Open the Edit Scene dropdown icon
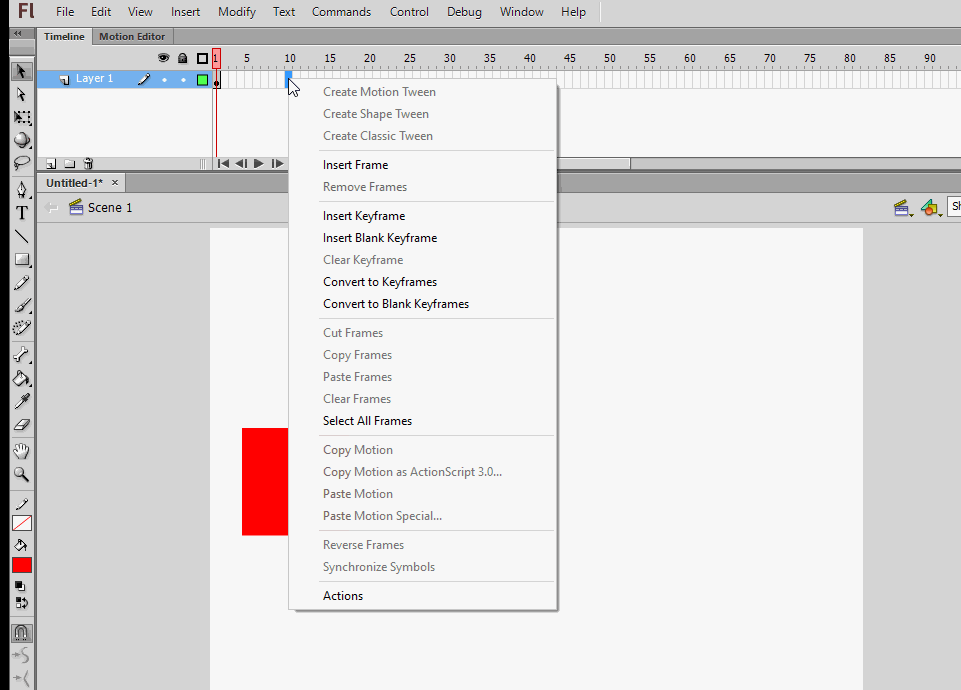This screenshot has height=690, width=961. (x=903, y=207)
